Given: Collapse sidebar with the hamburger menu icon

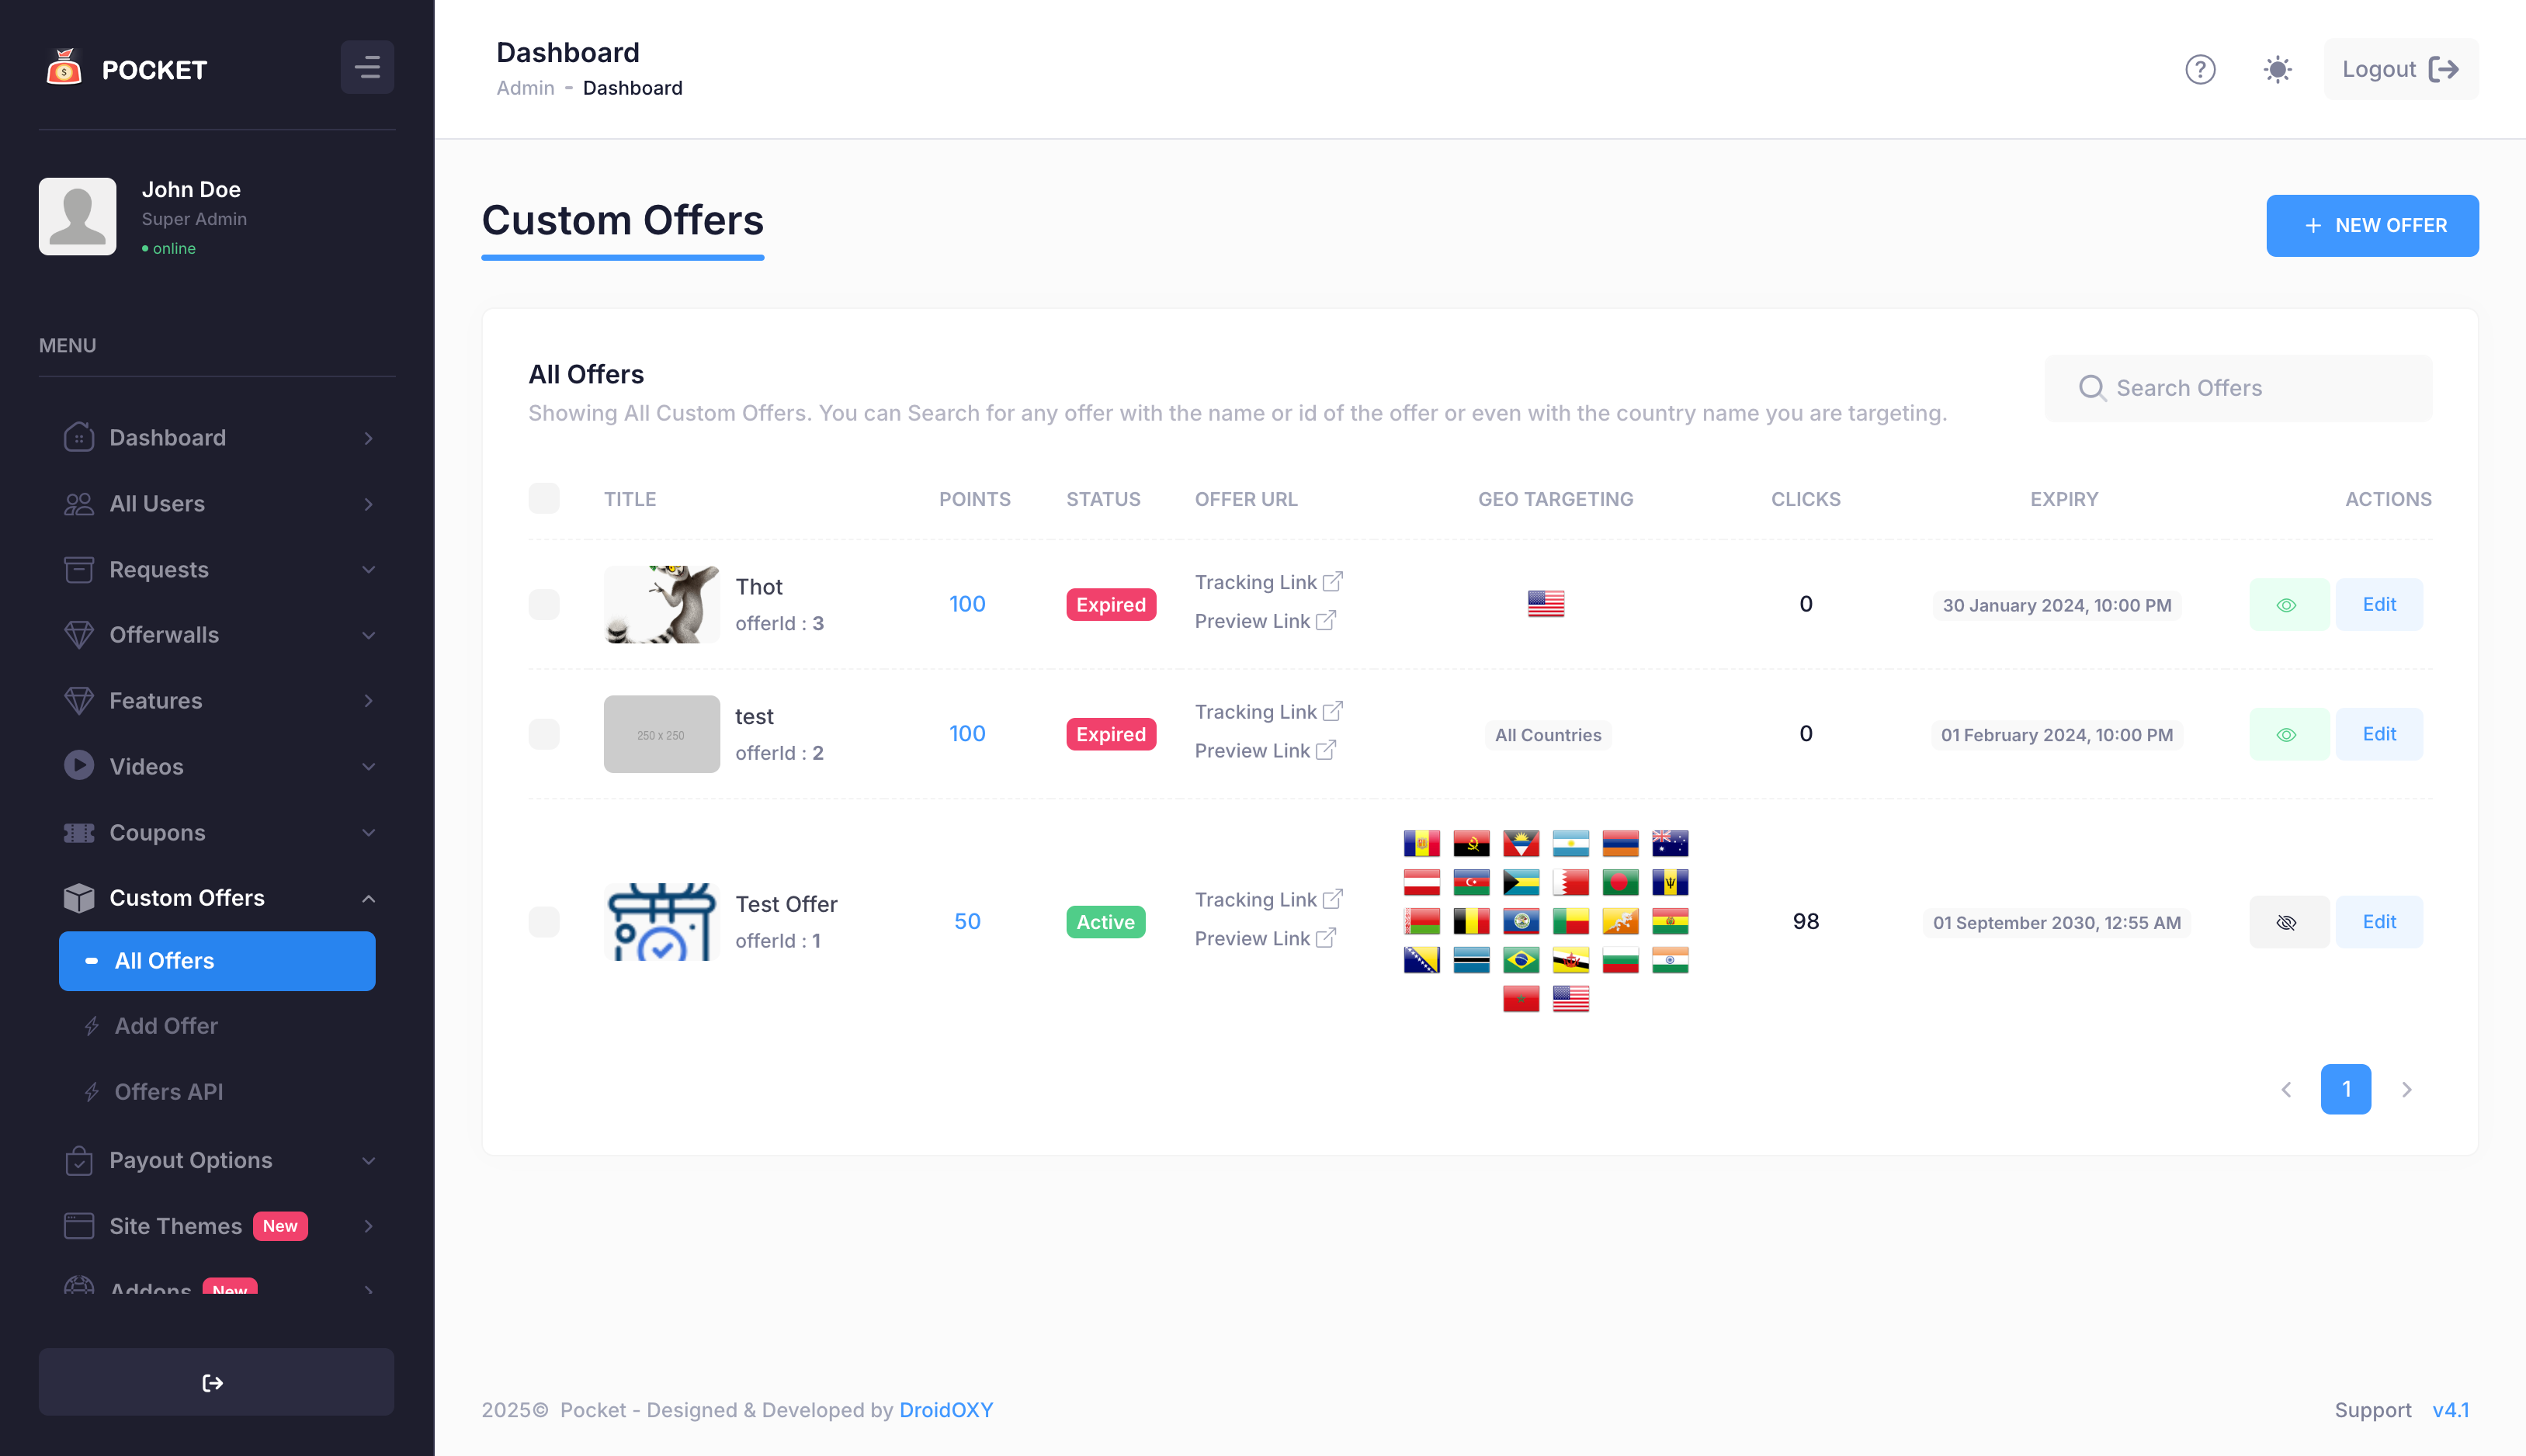Looking at the screenshot, I should pos(367,67).
